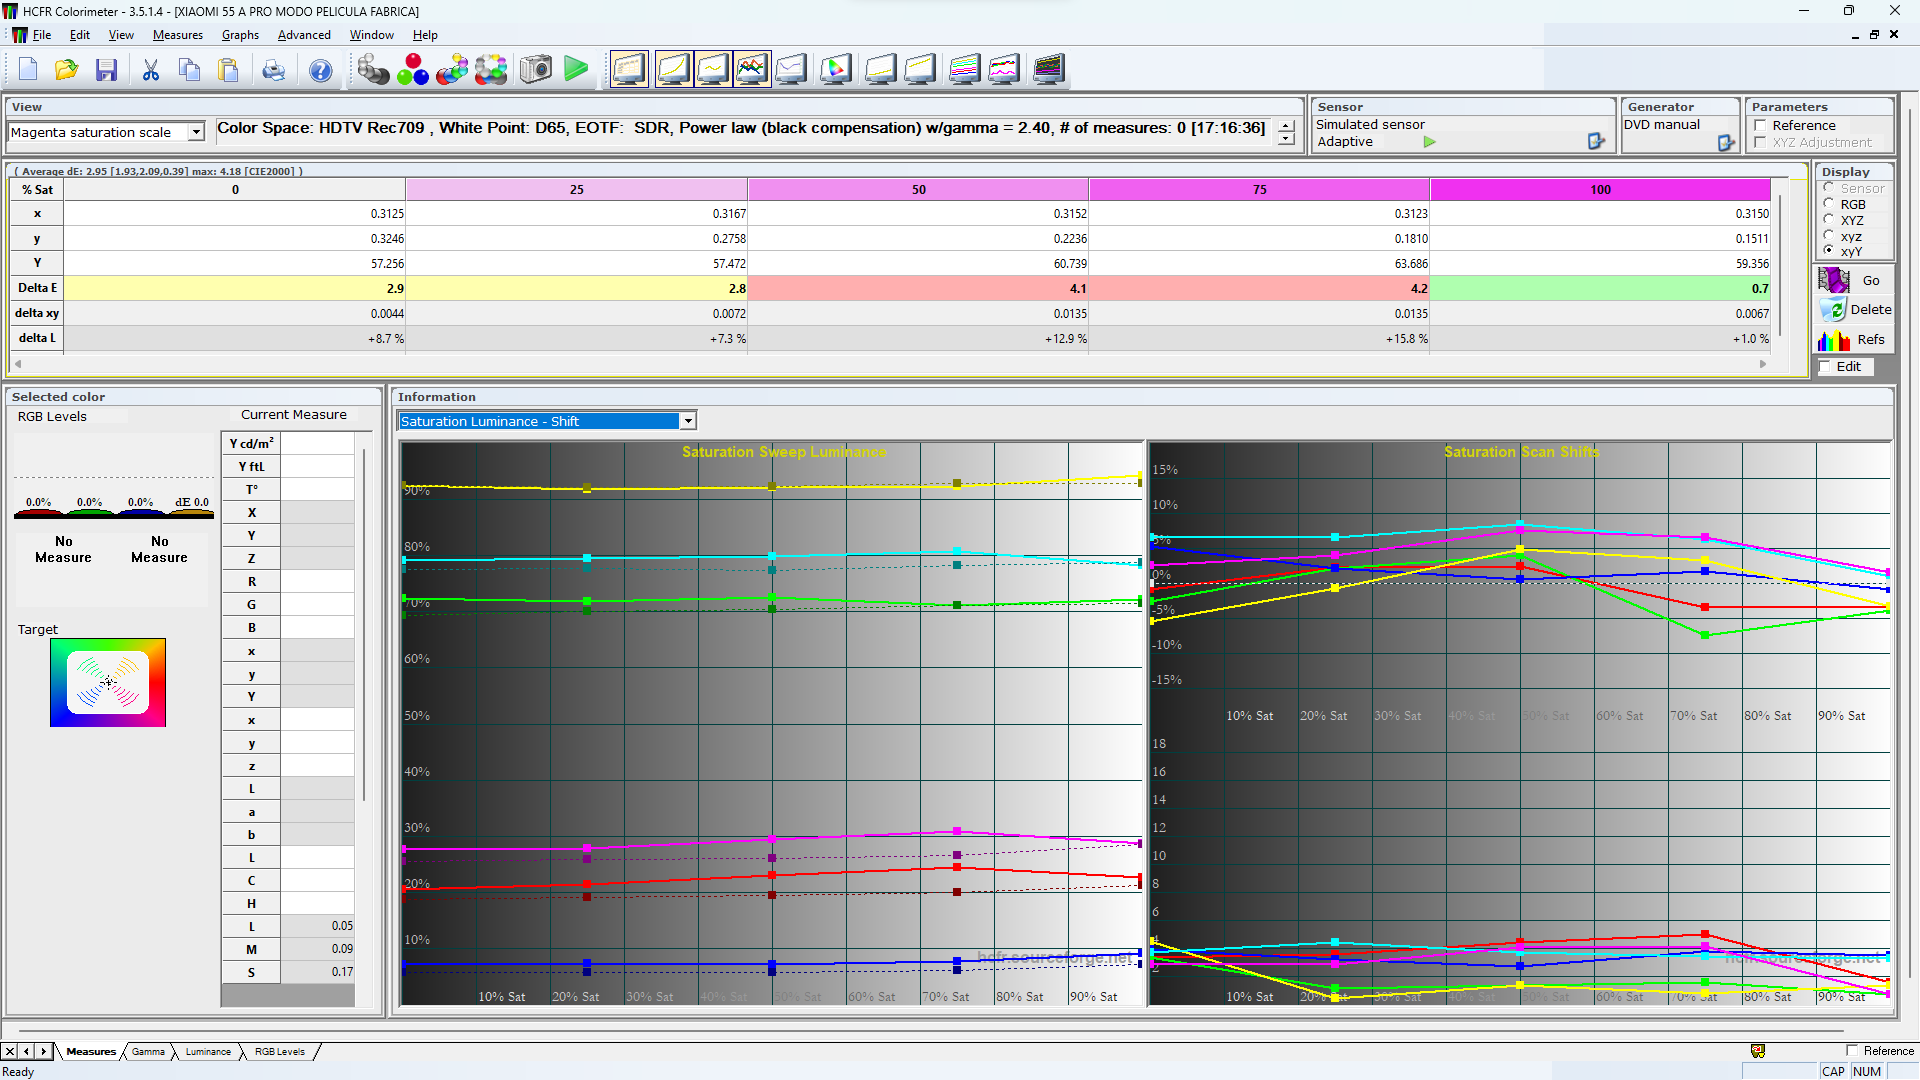
Task: Click the gray scale measure icon
Action: 372,69
